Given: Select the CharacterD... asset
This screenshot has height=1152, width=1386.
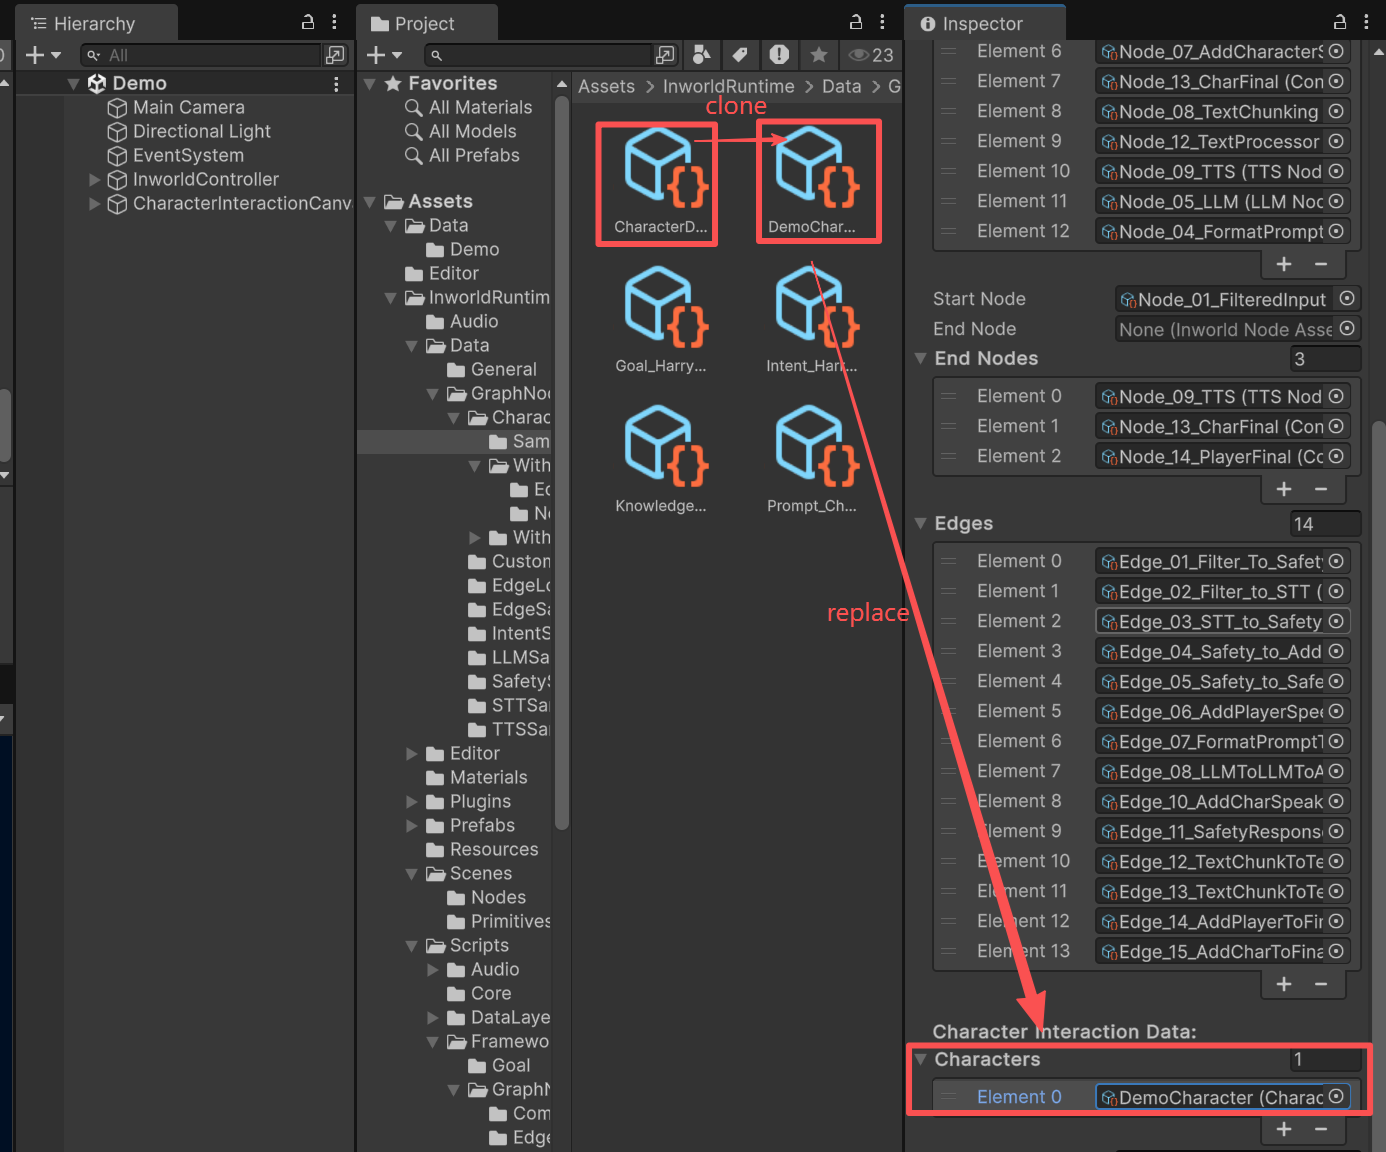Looking at the screenshot, I should tap(660, 182).
